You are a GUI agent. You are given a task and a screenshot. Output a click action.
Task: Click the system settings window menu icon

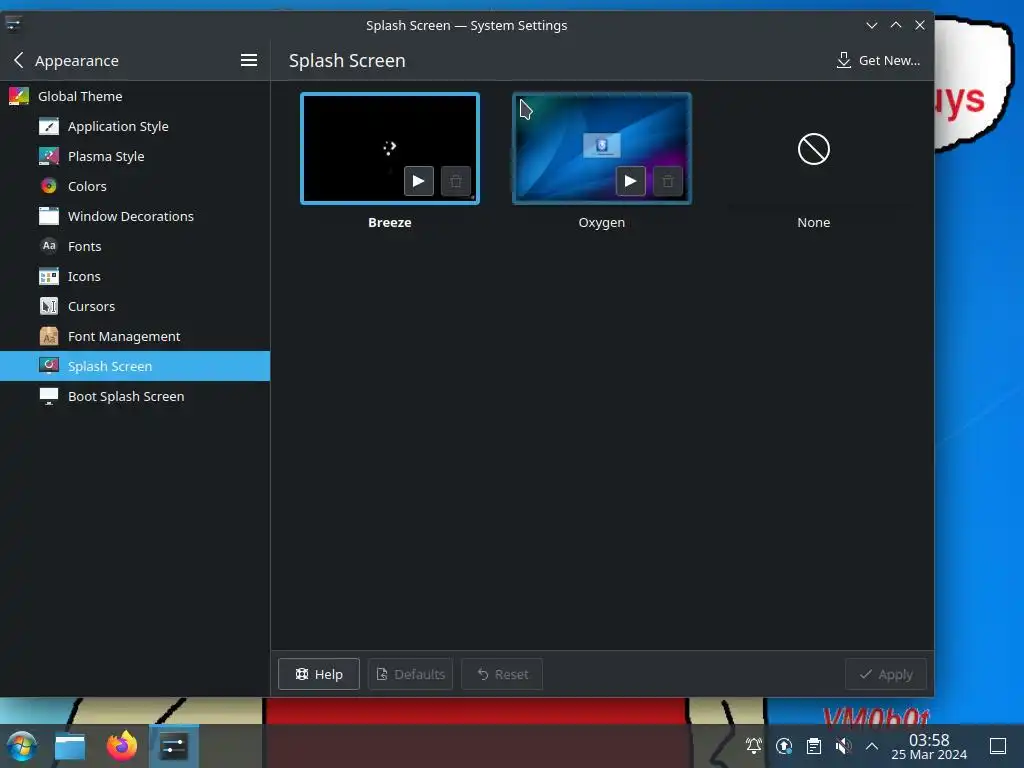[x=13, y=25]
